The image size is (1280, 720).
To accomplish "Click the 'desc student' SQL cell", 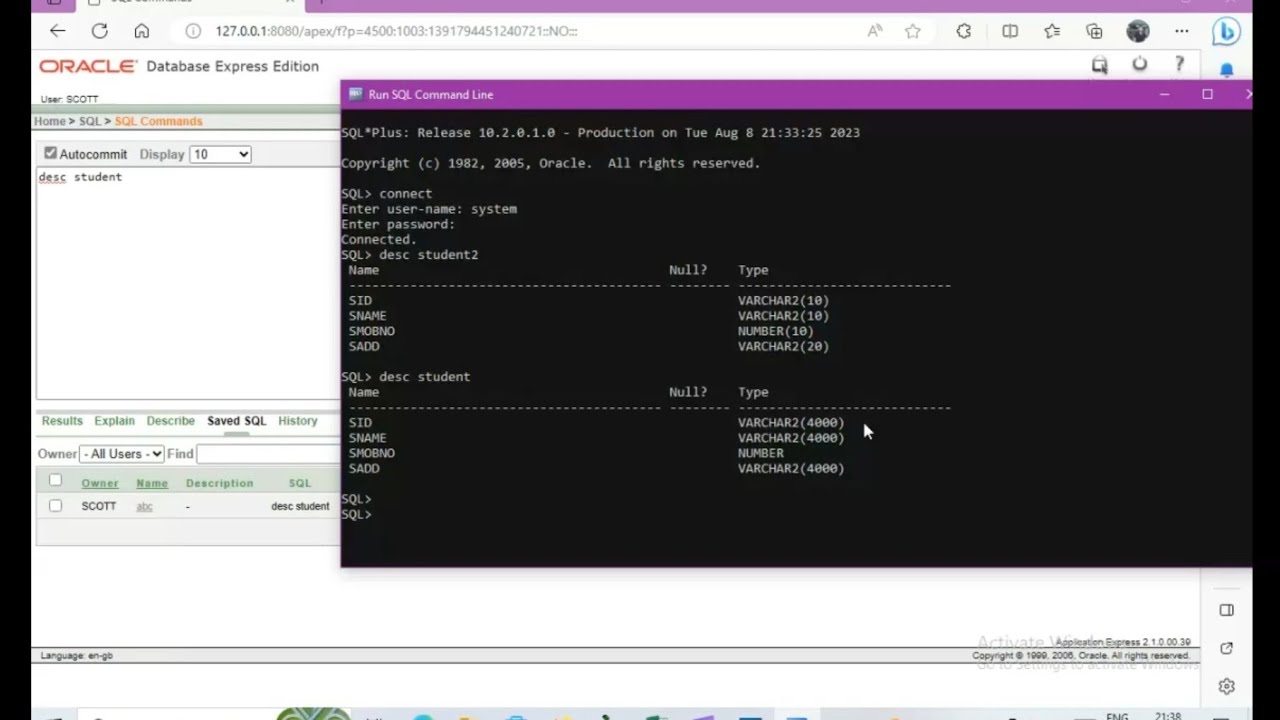I will pyautogui.click(x=300, y=506).
